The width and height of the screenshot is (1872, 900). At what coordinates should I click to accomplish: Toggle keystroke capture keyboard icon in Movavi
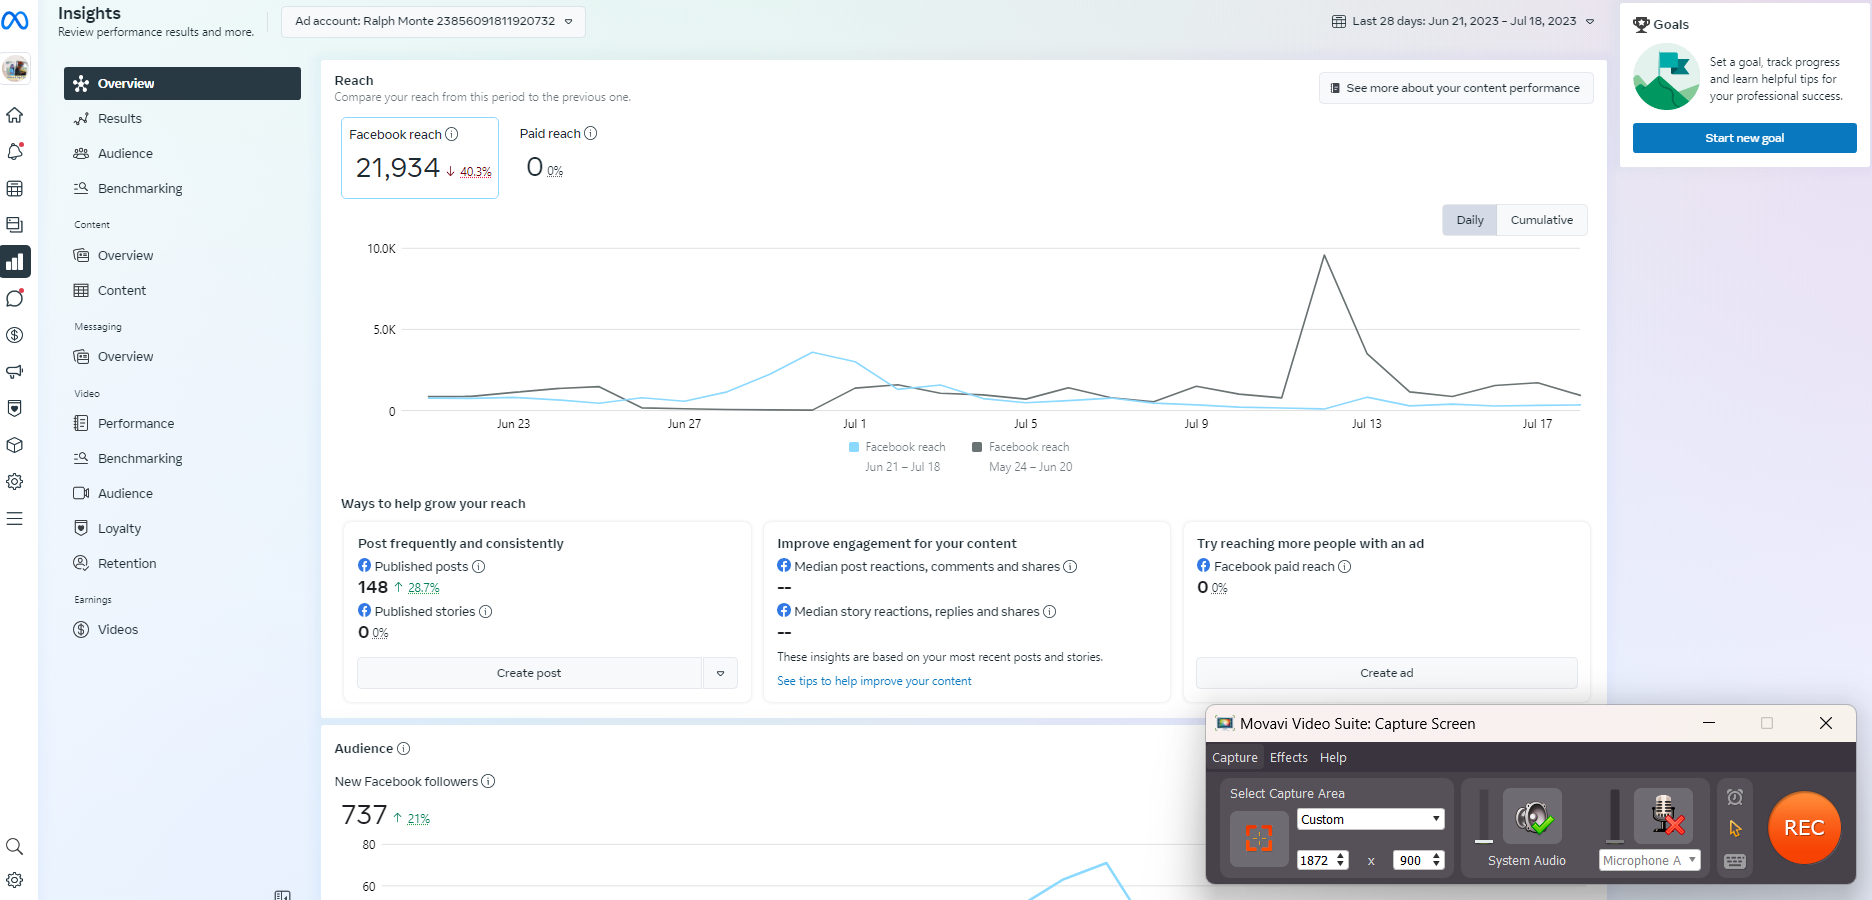coord(1735,861)
